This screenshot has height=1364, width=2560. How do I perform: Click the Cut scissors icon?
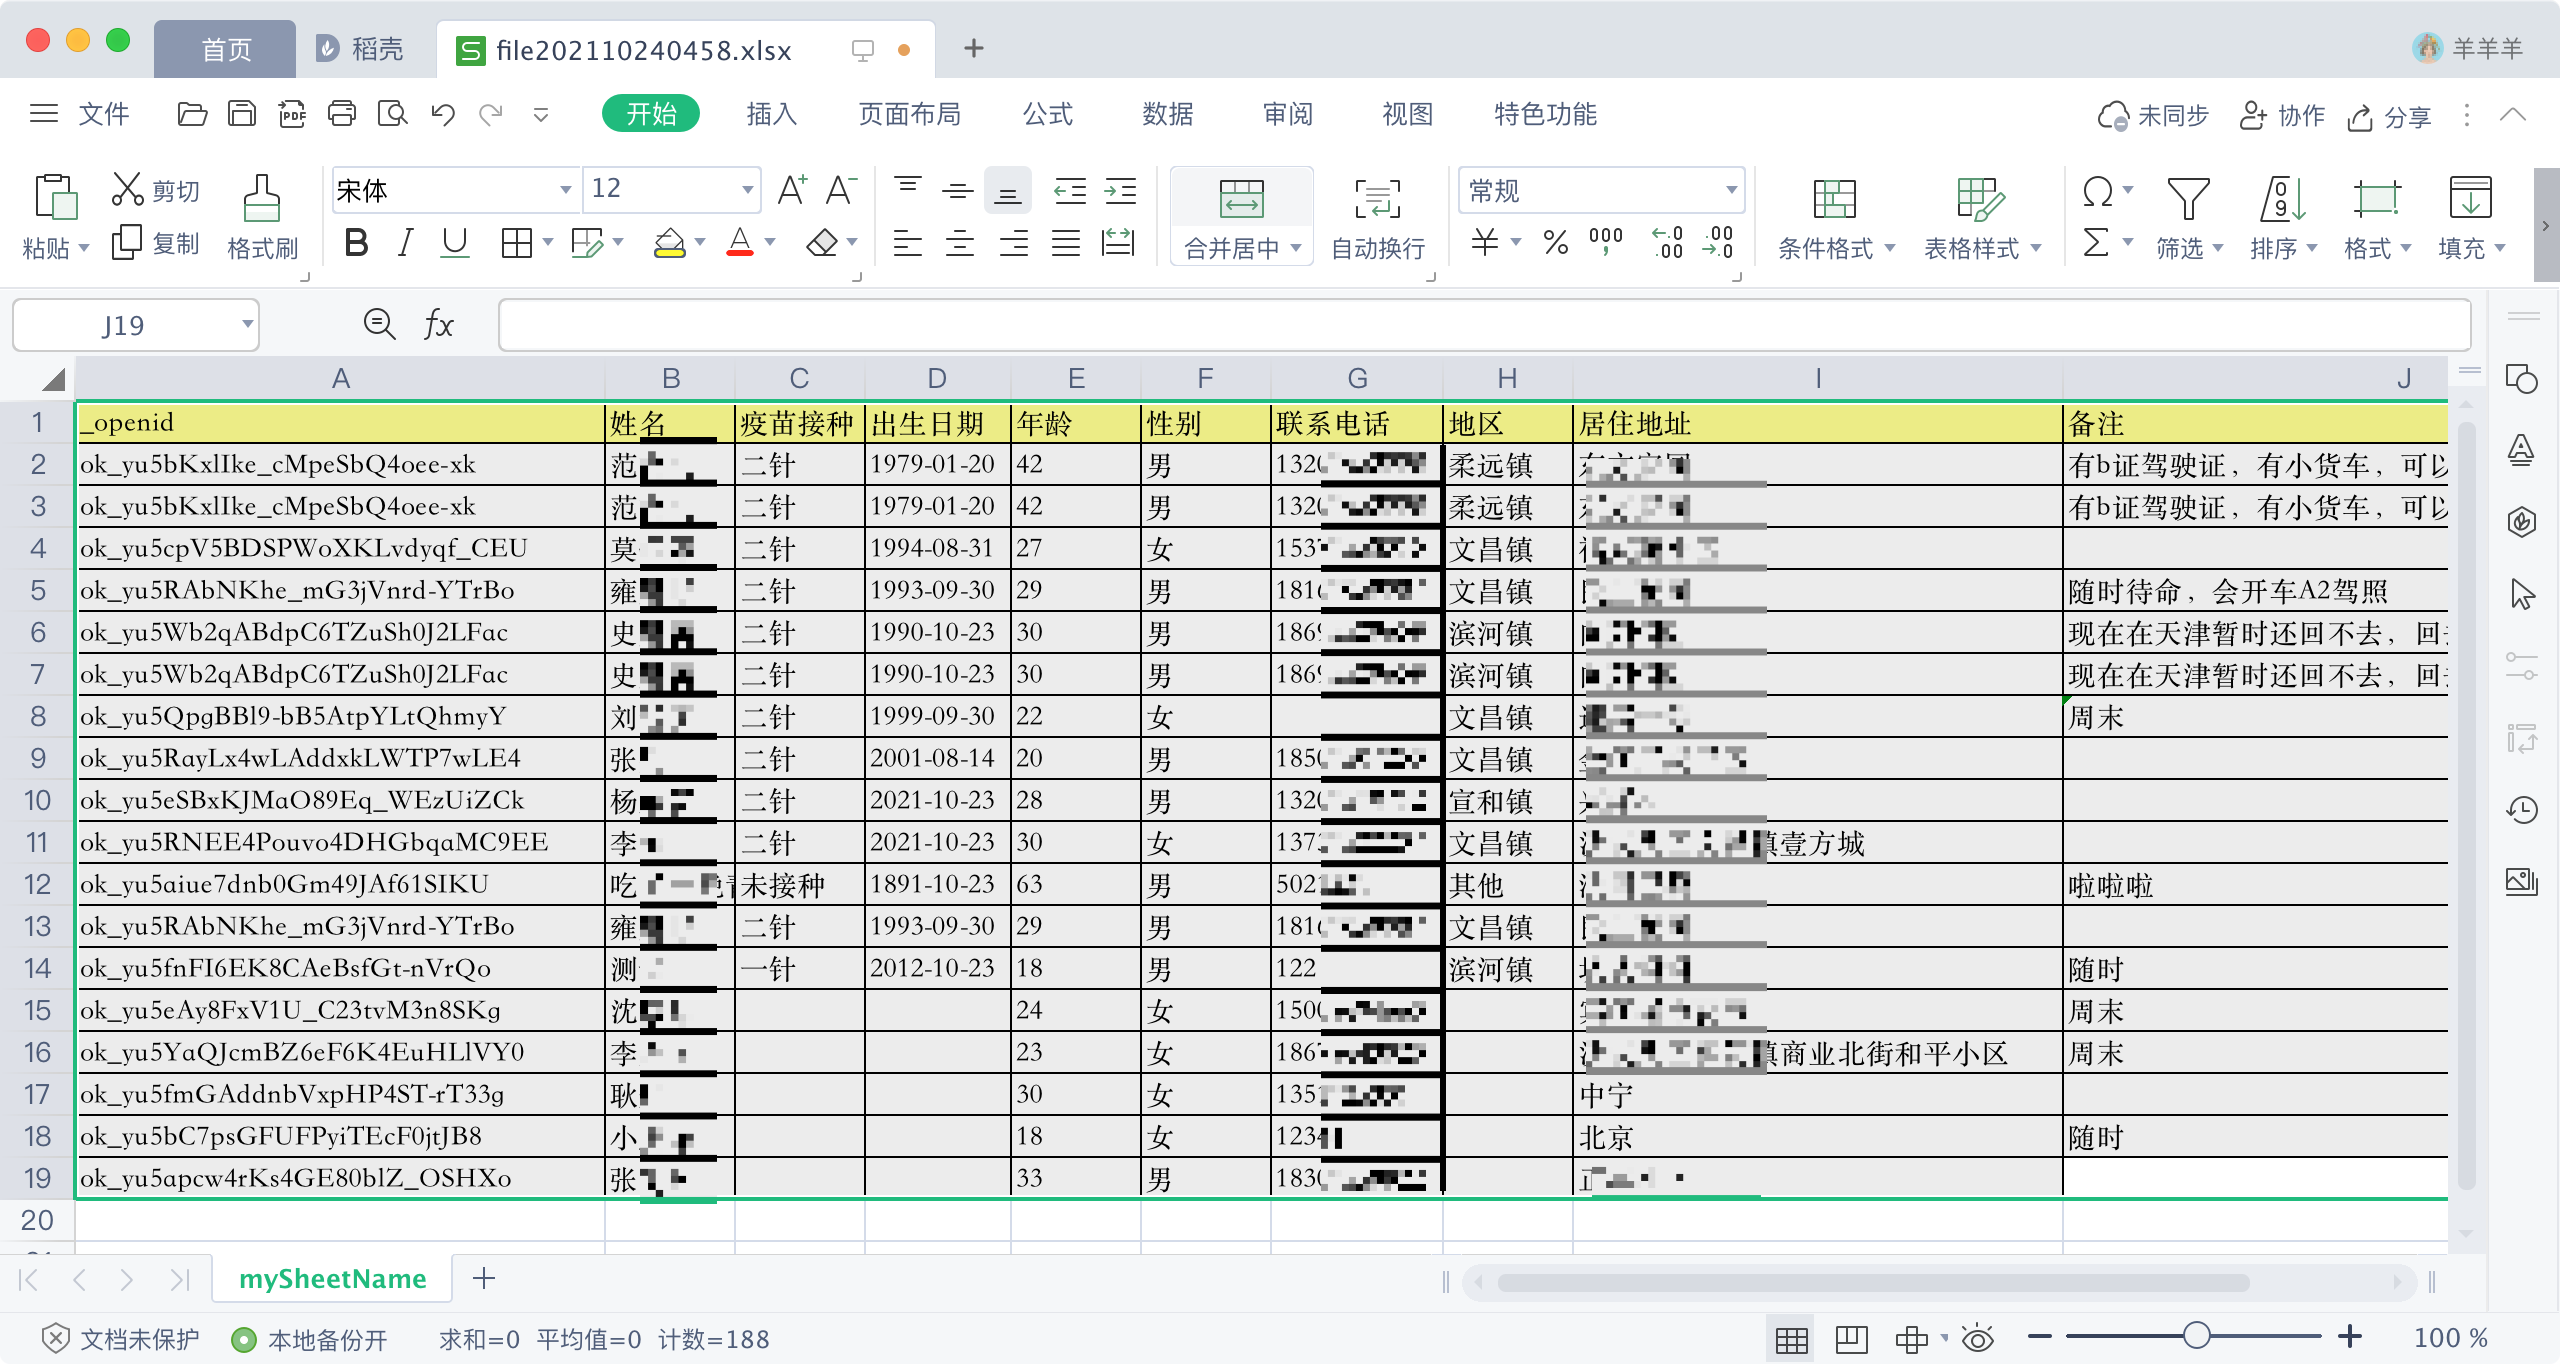click(x=128, y=188)
